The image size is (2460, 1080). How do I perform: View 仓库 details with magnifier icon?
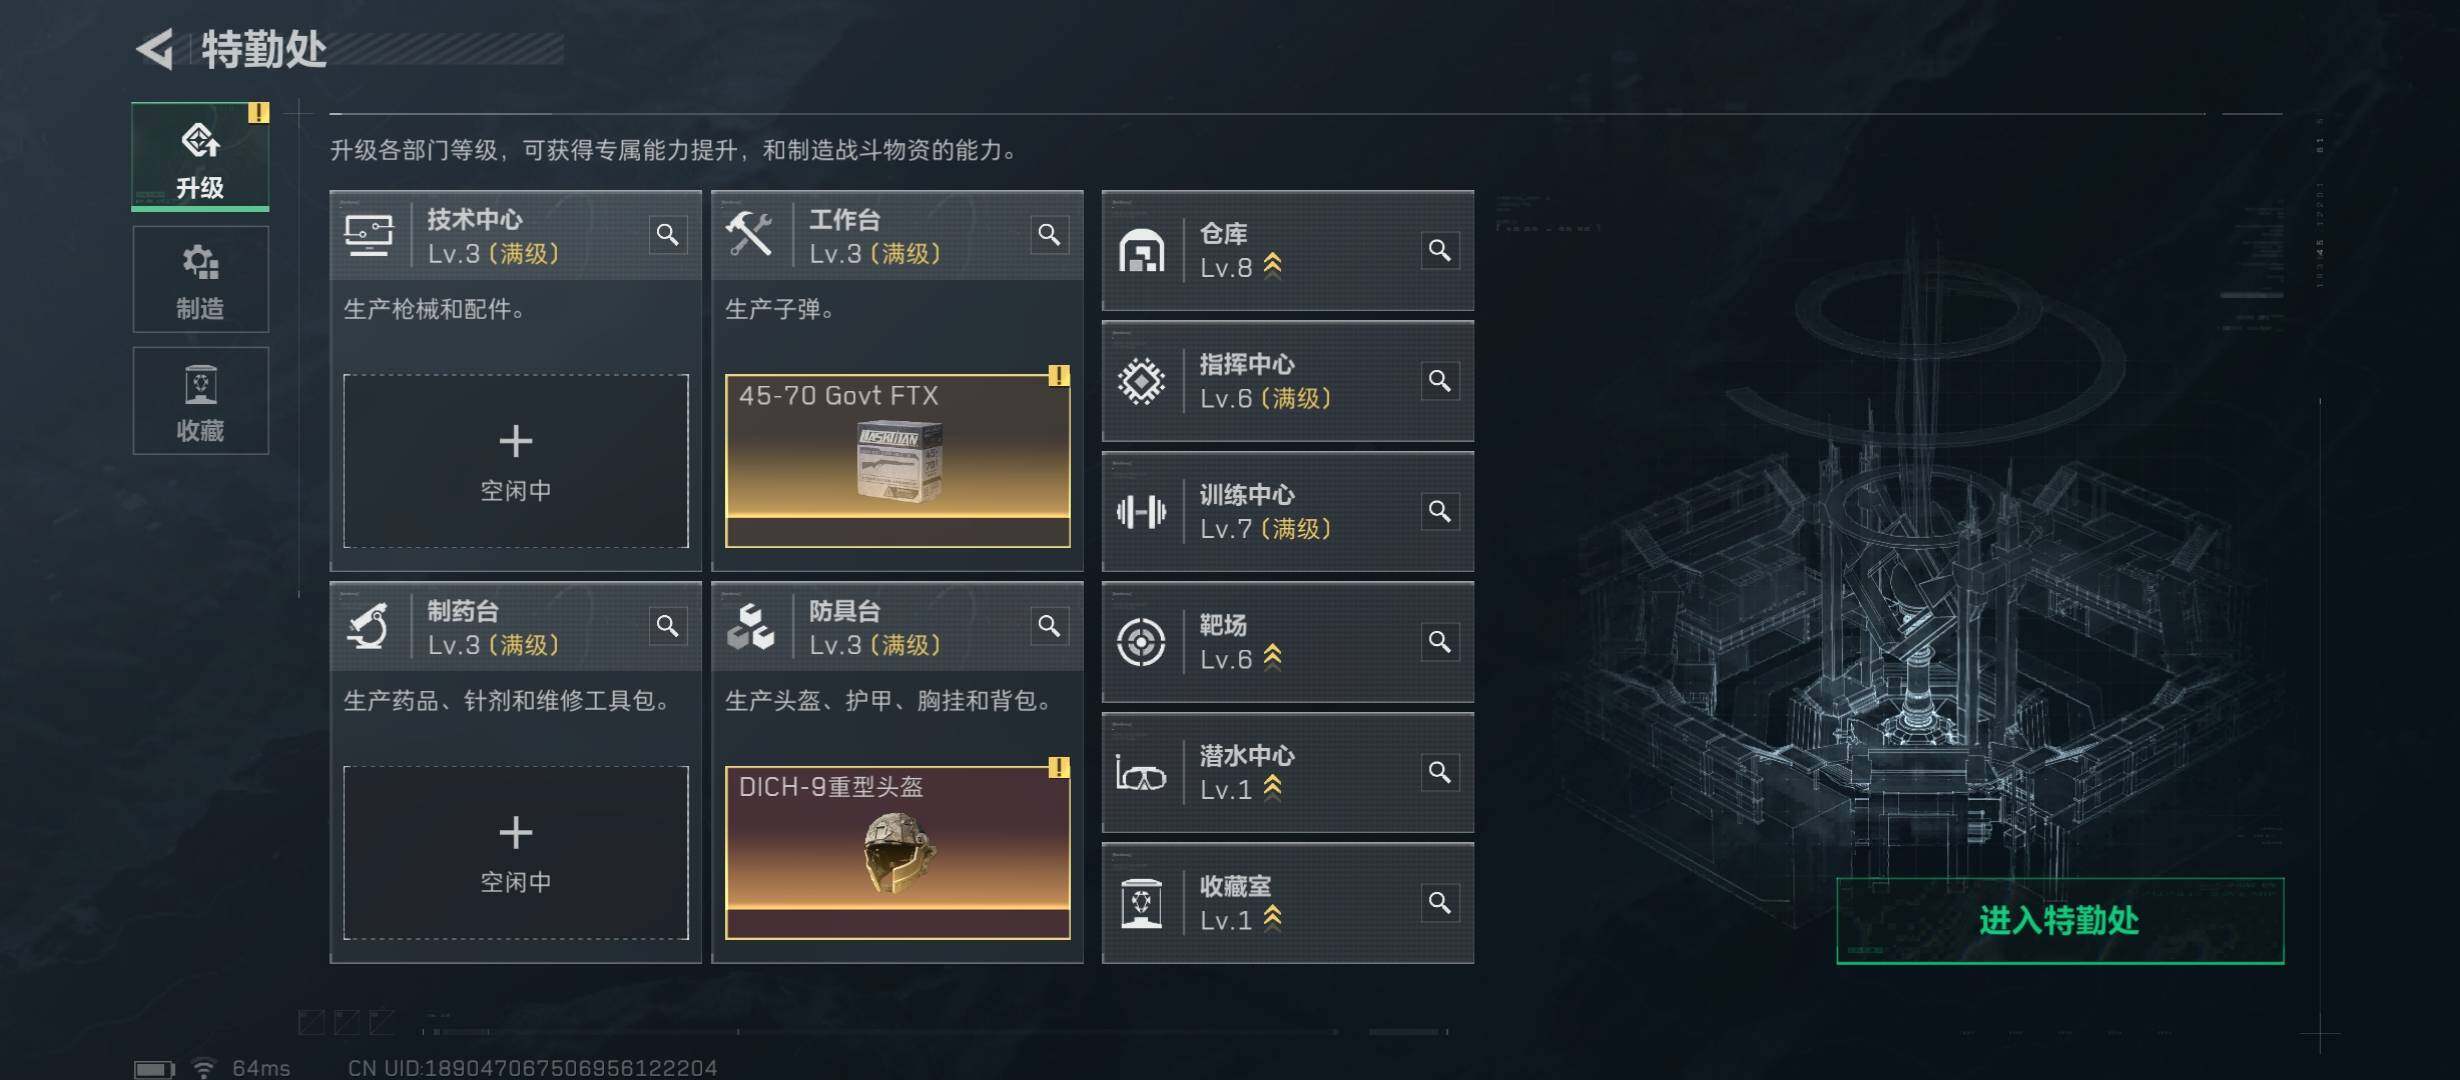pyautogui.click(x=1439, y=250)
